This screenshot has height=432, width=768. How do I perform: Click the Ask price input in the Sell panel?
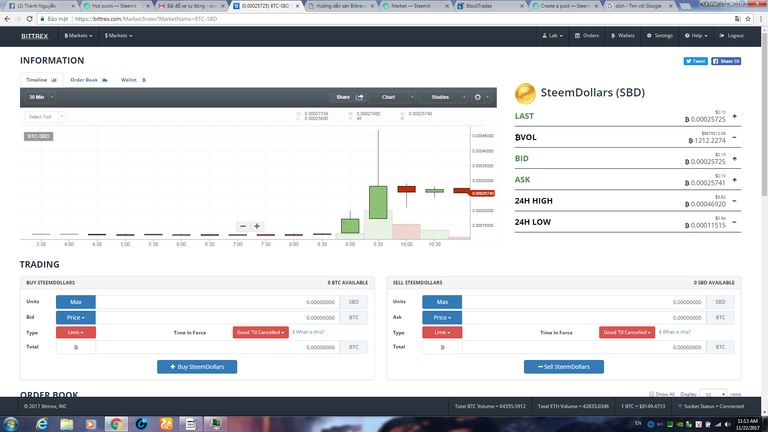click(x=584, y=317)
